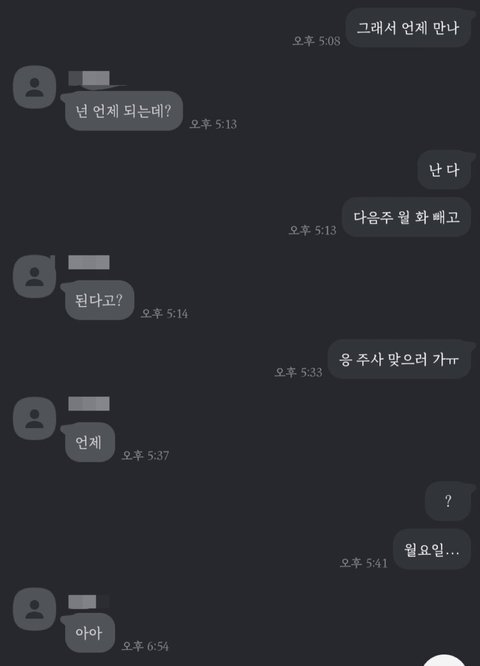Image resolution: width=480 pixels, height=666 pixels.
Task: Tap the blurred sender name above '된다고?'
Action: click(89, 262)
